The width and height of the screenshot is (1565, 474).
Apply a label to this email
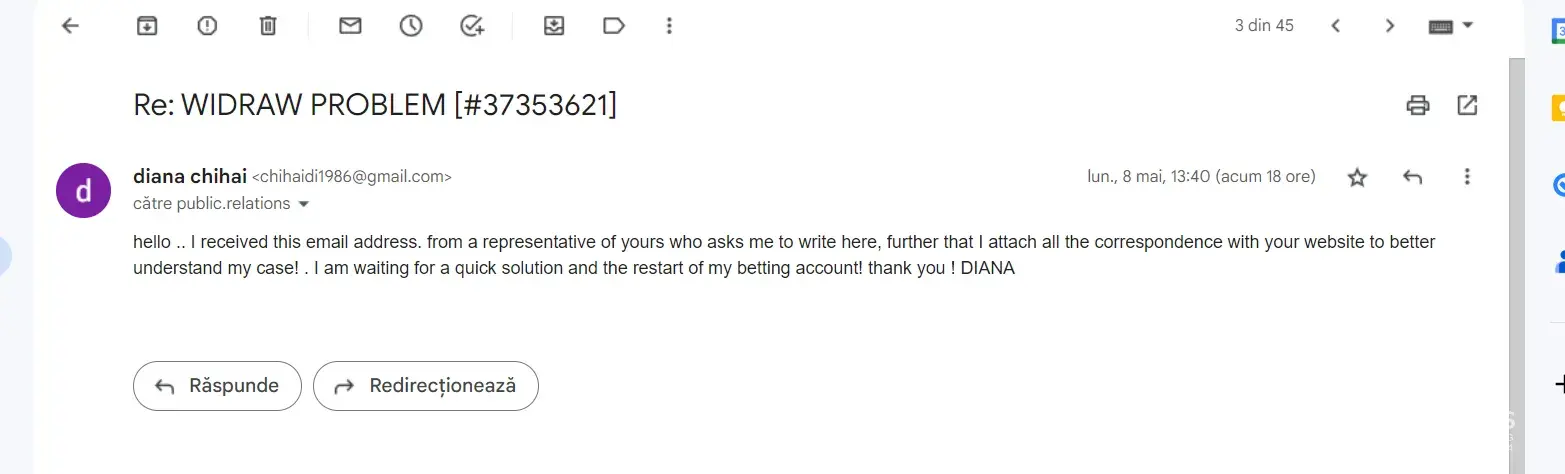pos(614,26)
